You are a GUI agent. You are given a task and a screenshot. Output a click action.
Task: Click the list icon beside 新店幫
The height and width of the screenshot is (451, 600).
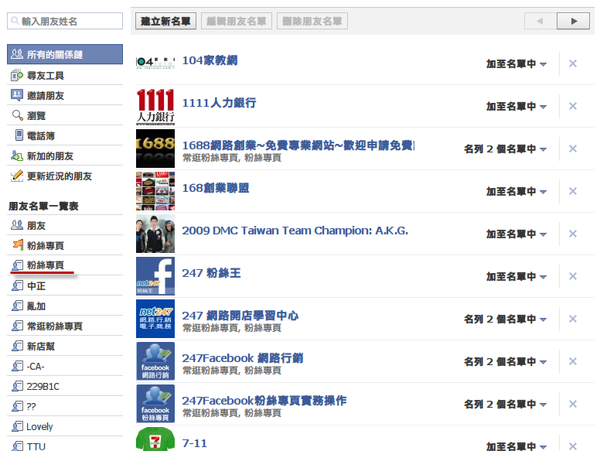click(17, 346)
